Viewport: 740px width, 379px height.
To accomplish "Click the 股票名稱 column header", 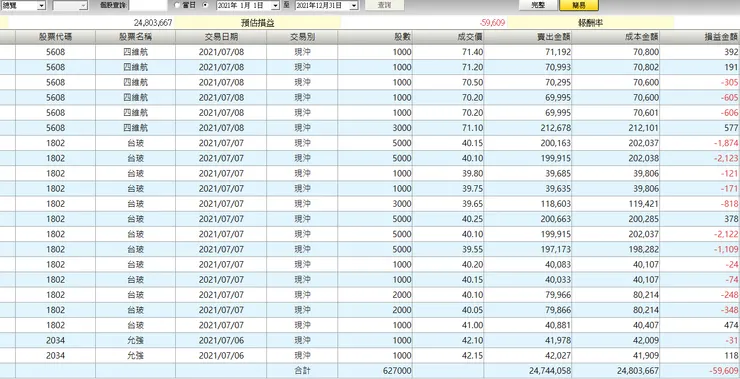I will click(135, 37).
